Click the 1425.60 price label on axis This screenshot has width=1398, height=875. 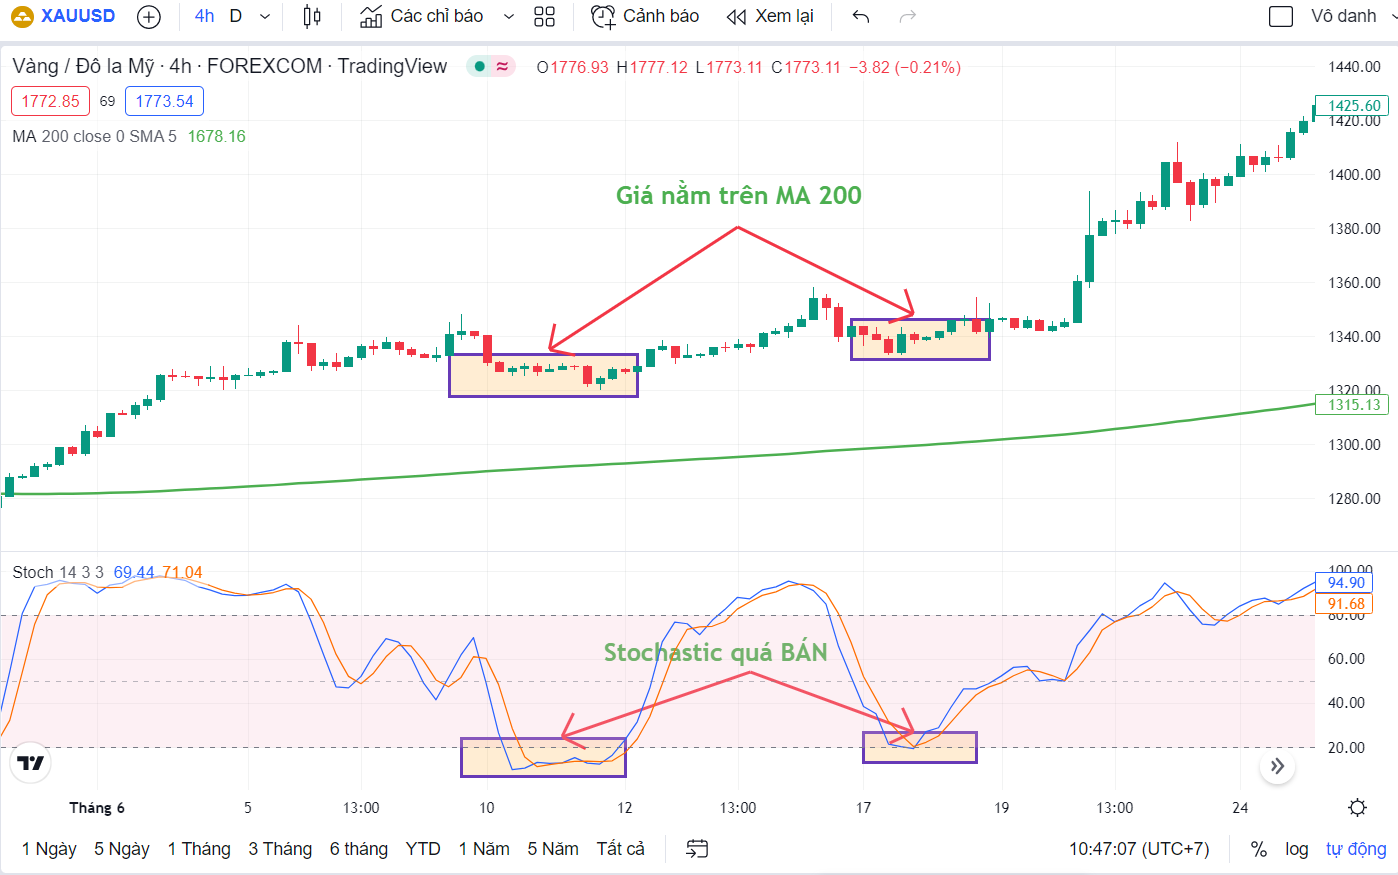pos(1354,106)
